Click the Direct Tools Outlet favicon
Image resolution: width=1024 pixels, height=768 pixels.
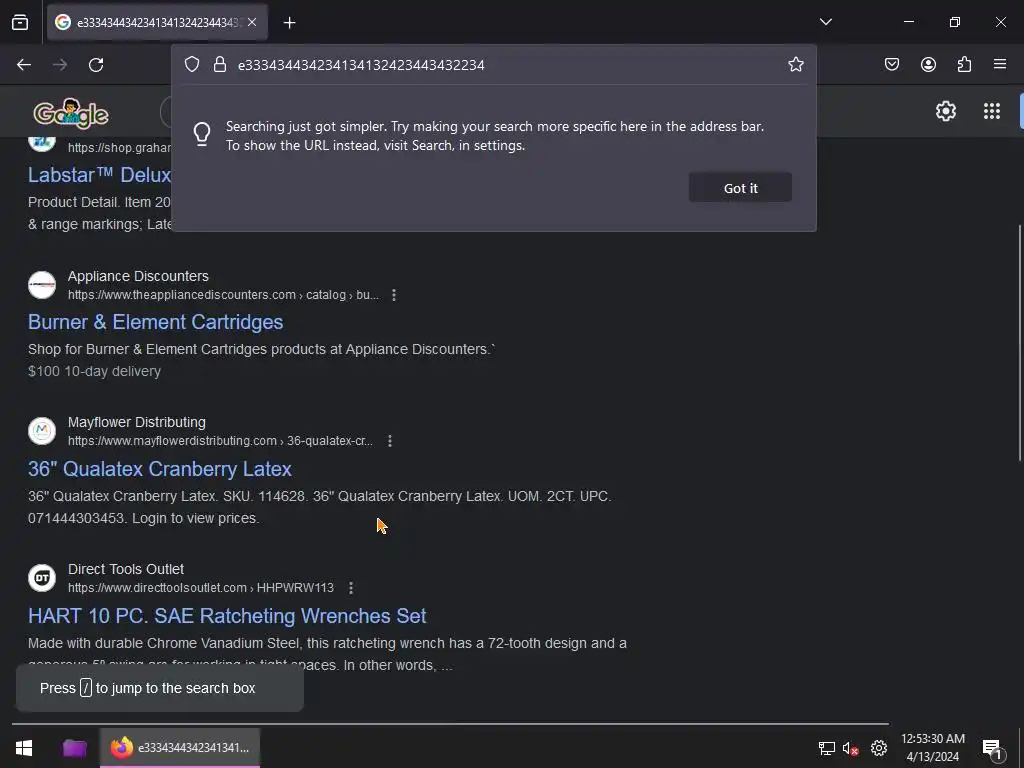[x=42, y=578]
